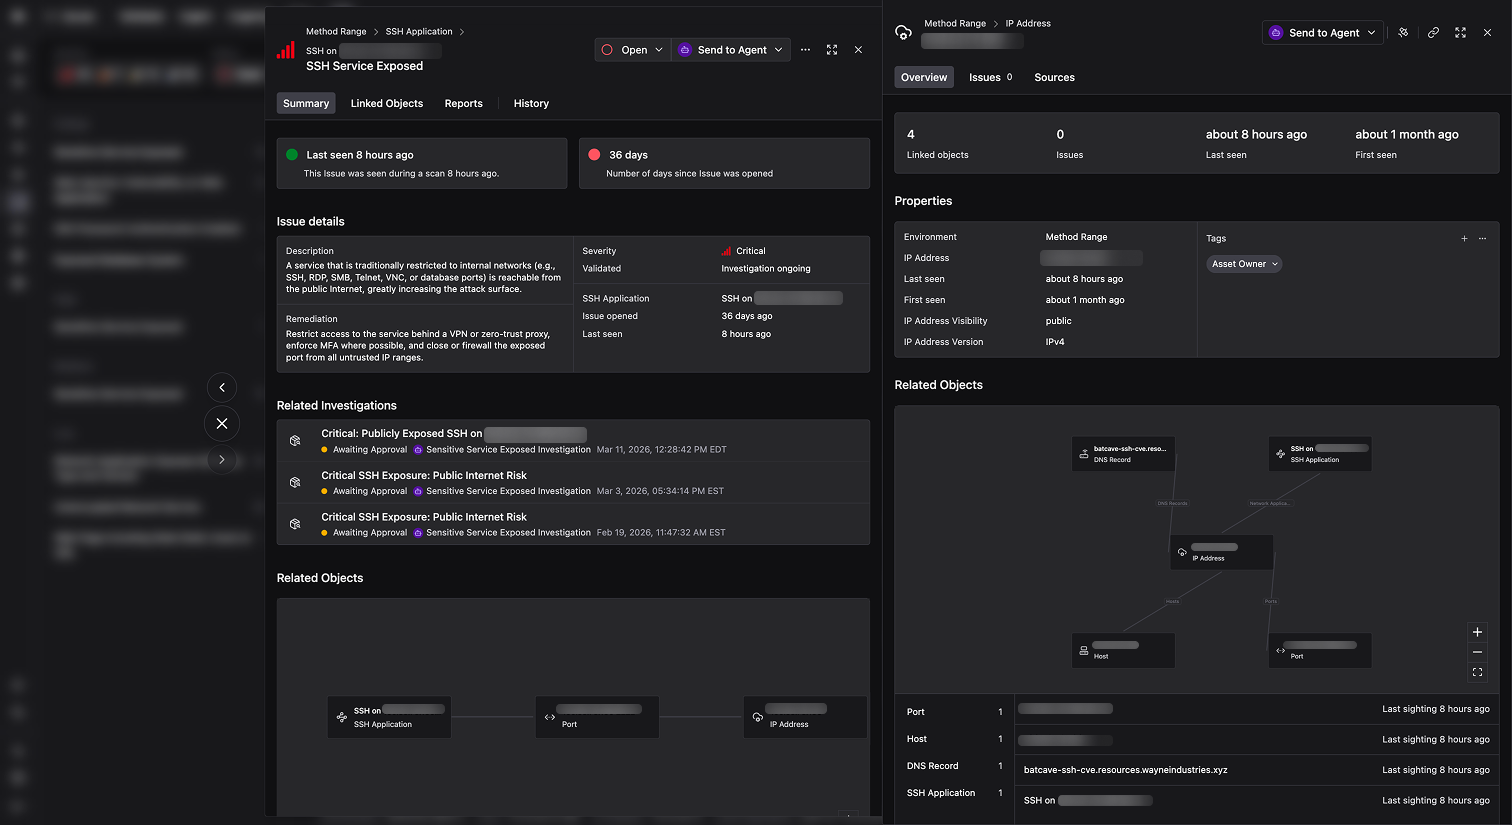Zoom out of the Related Objects graph
The width and height of the screenshot is (1512, 825).
tap(1477, 652)
